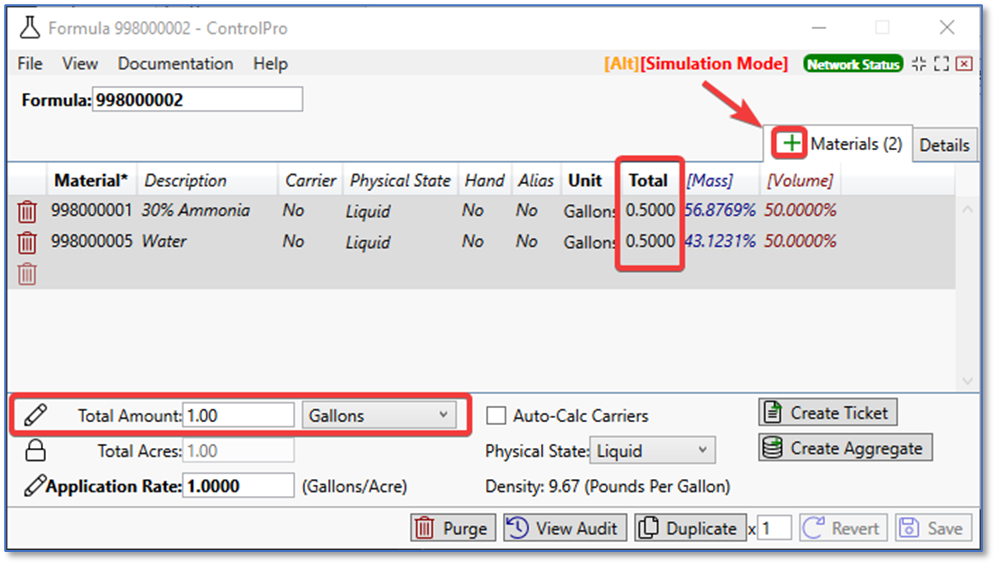The image size is (996, 565).
Task: Switch to the Details tab
Action: (944, 145)
